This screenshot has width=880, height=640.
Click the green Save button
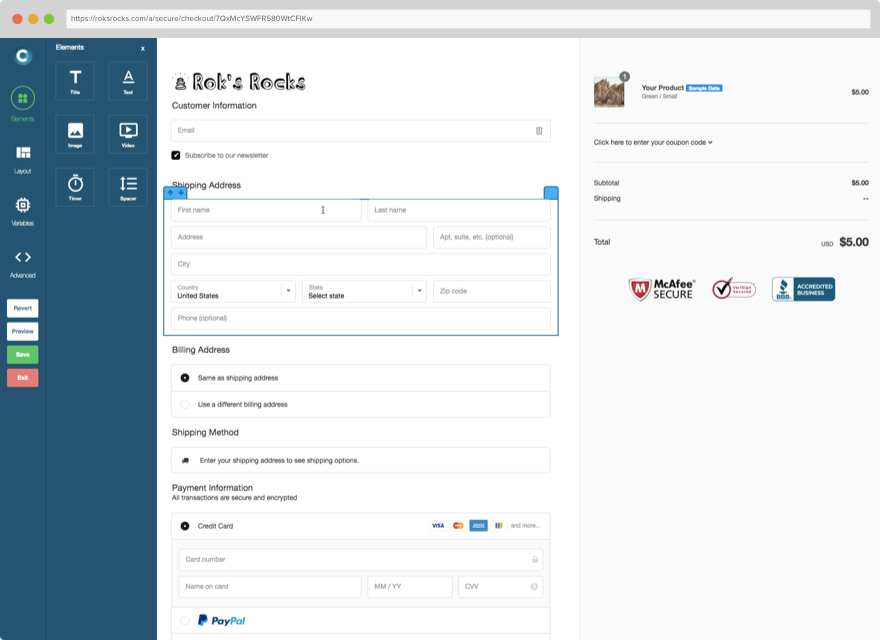[21, 354]
